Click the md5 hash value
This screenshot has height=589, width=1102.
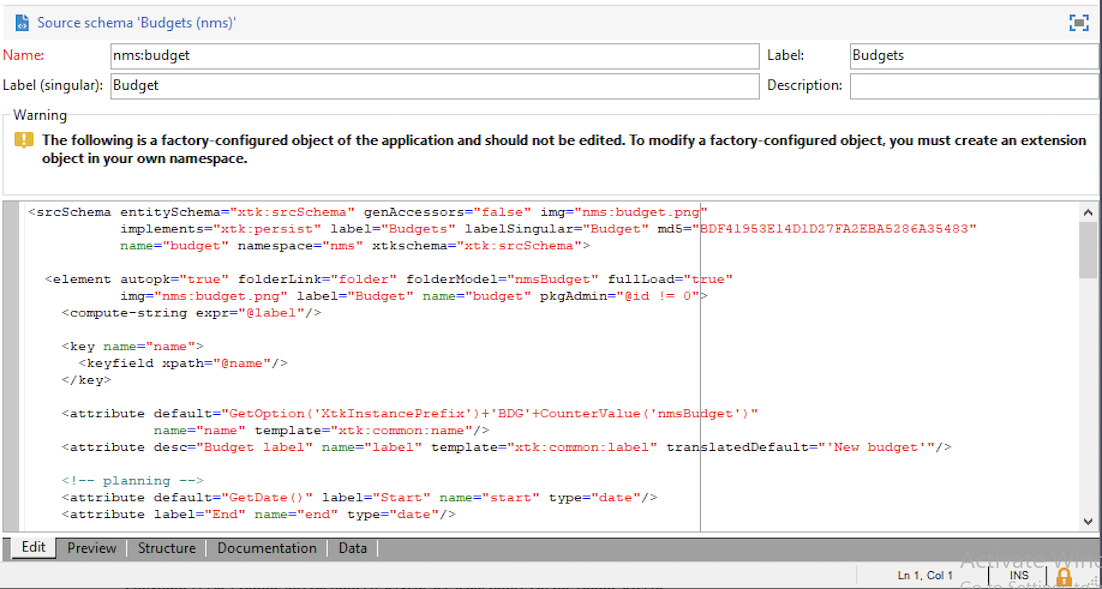(x=835, y=229)
